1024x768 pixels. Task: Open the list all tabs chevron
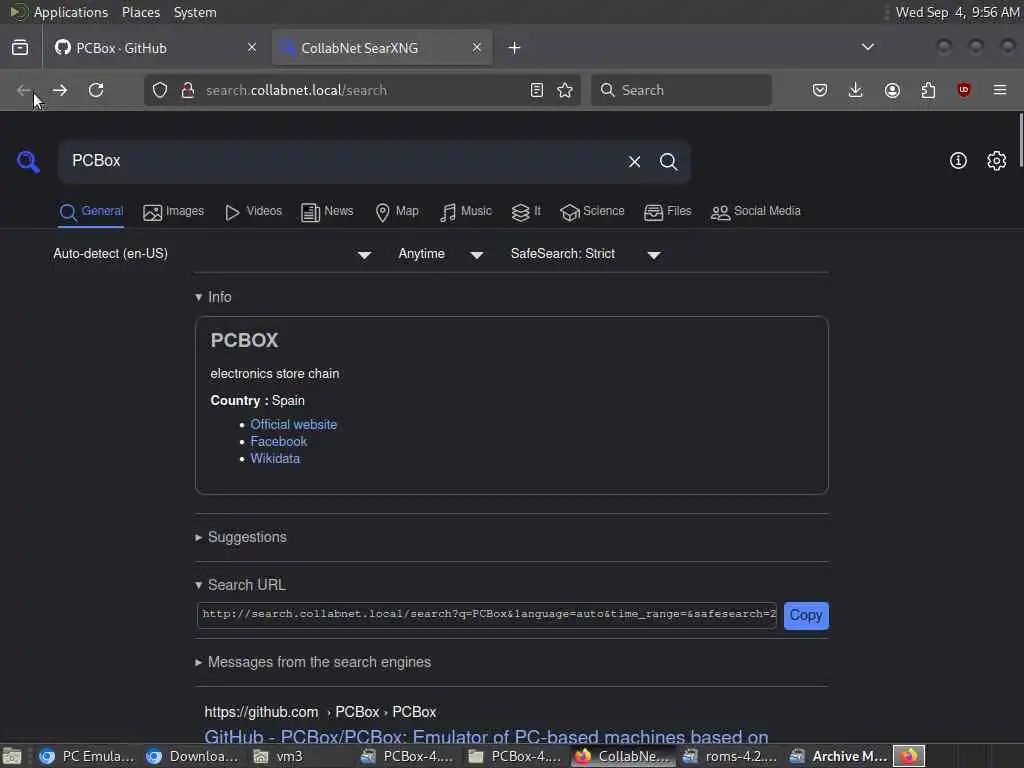[x=867, y=47]
